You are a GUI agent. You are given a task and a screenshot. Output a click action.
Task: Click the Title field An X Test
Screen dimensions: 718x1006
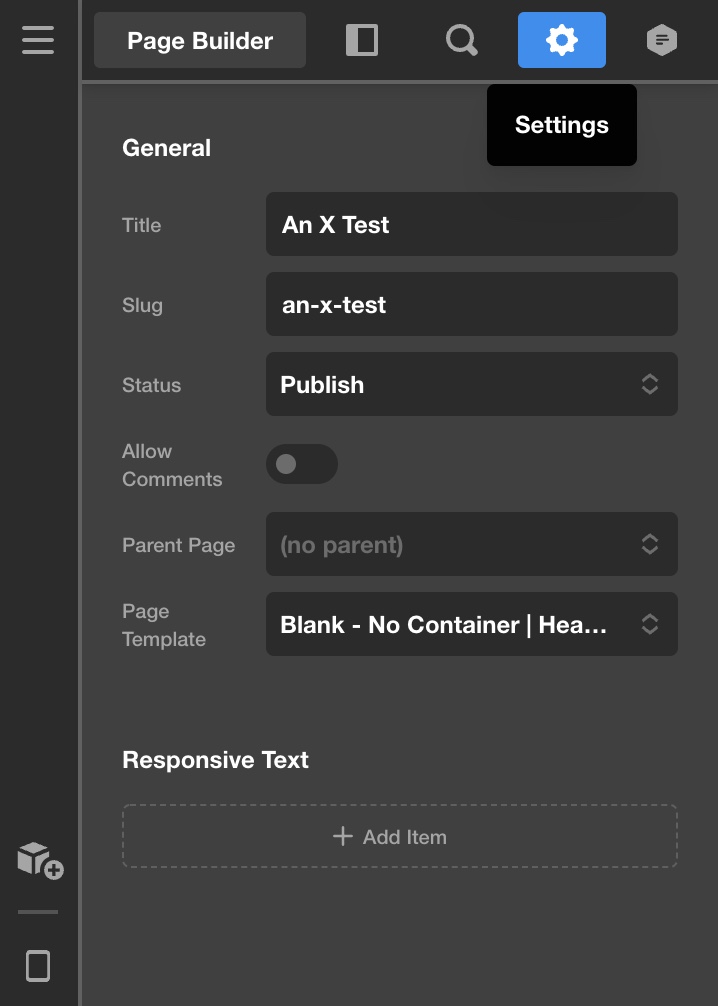(472, 224)
